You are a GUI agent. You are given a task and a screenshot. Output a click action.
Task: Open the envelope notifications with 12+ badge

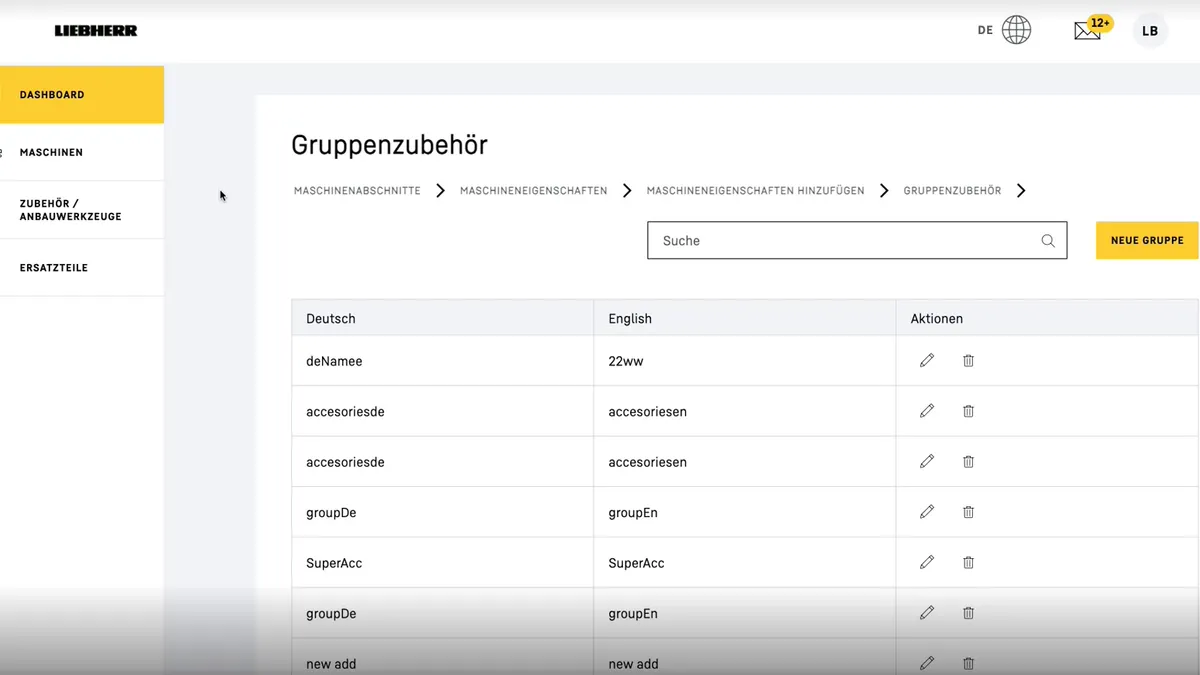tap(1087, 30)
